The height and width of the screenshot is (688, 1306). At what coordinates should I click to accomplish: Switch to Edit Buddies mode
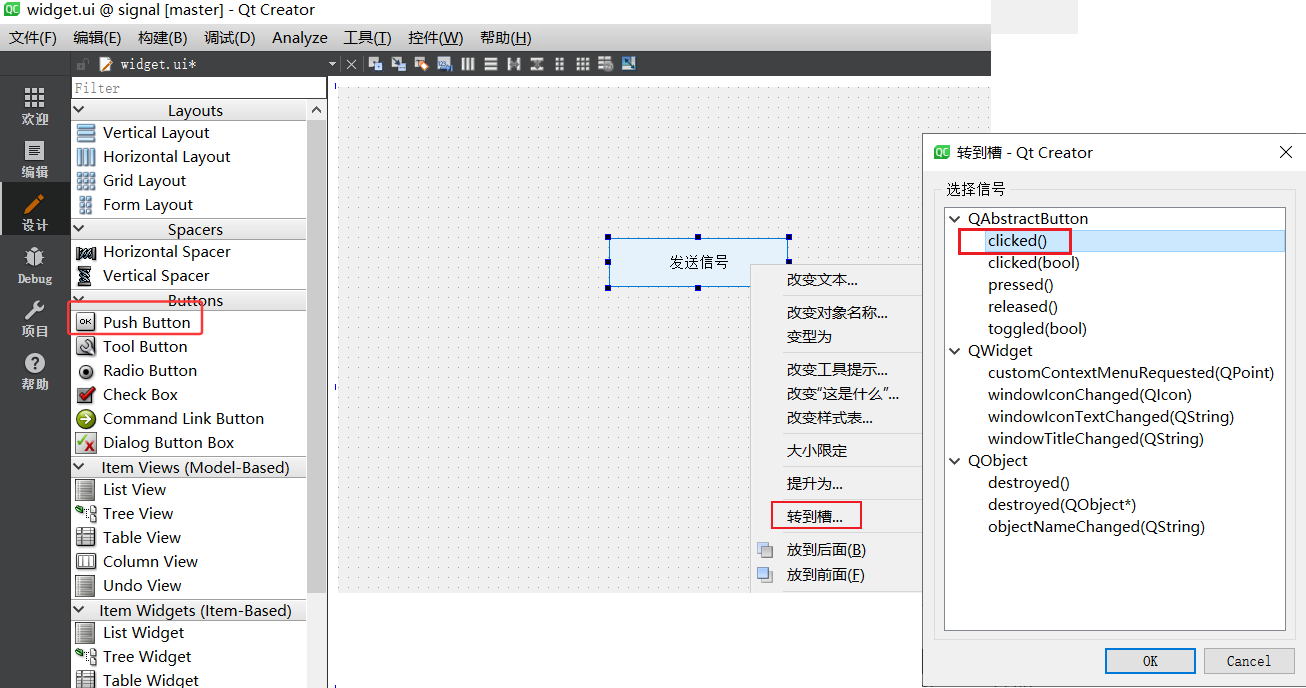tap(421, 64)
